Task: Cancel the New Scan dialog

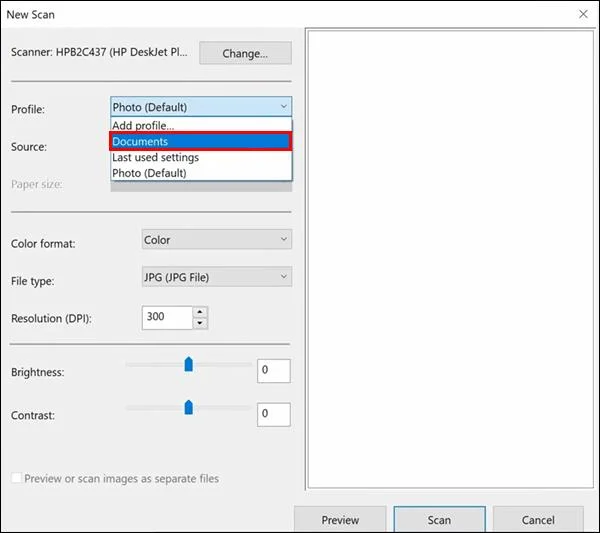Action: tap(538, 520)
